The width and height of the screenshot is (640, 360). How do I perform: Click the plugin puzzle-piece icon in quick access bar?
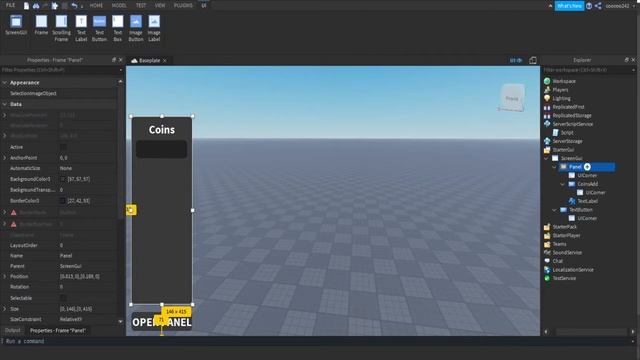pos(55,6)
